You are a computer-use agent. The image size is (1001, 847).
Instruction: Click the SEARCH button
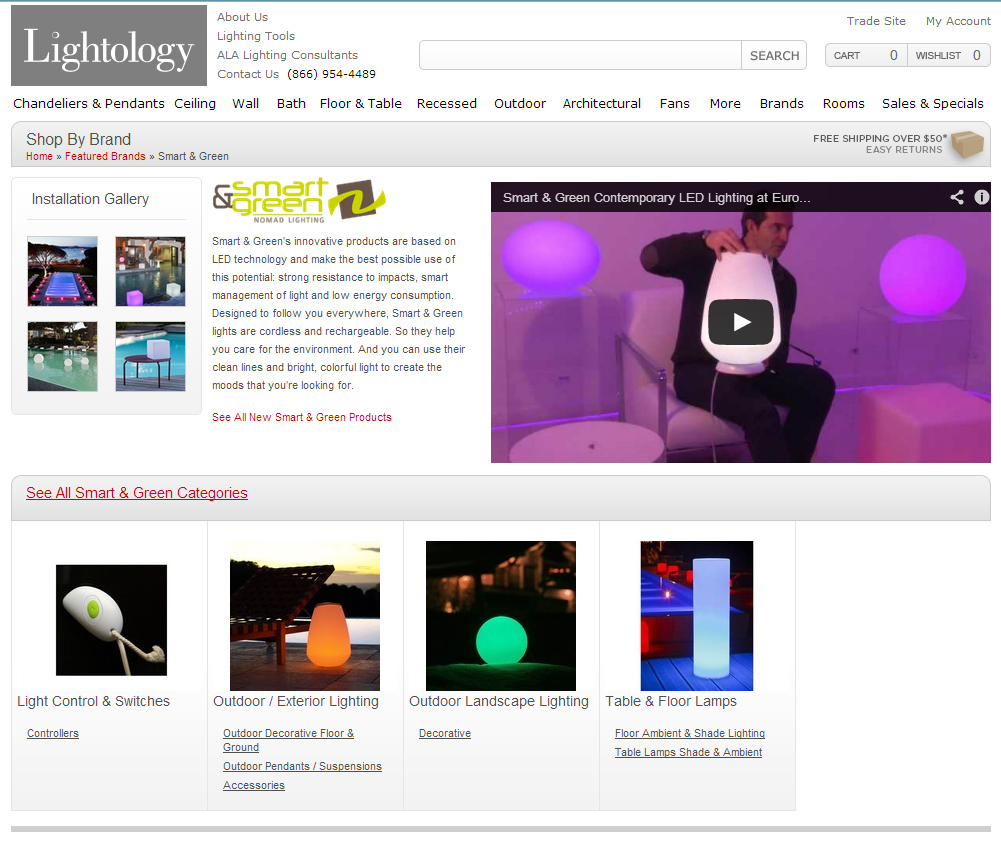[774, 56]
